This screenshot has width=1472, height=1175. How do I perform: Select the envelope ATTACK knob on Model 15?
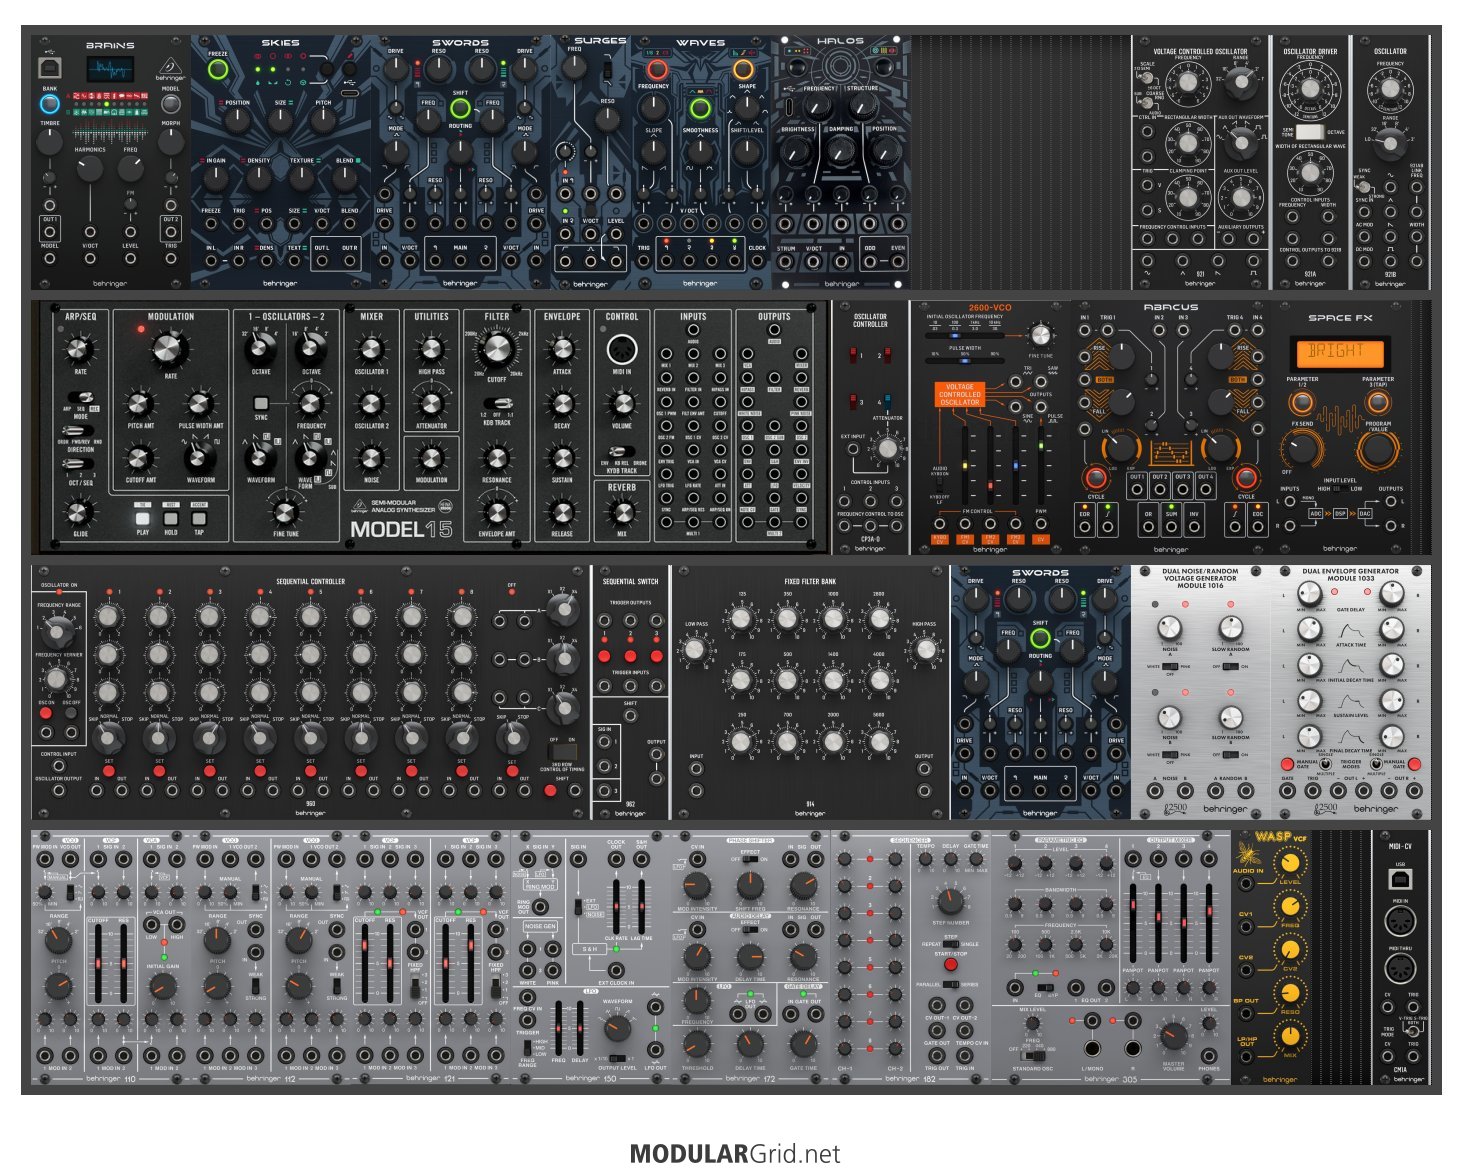562,349
